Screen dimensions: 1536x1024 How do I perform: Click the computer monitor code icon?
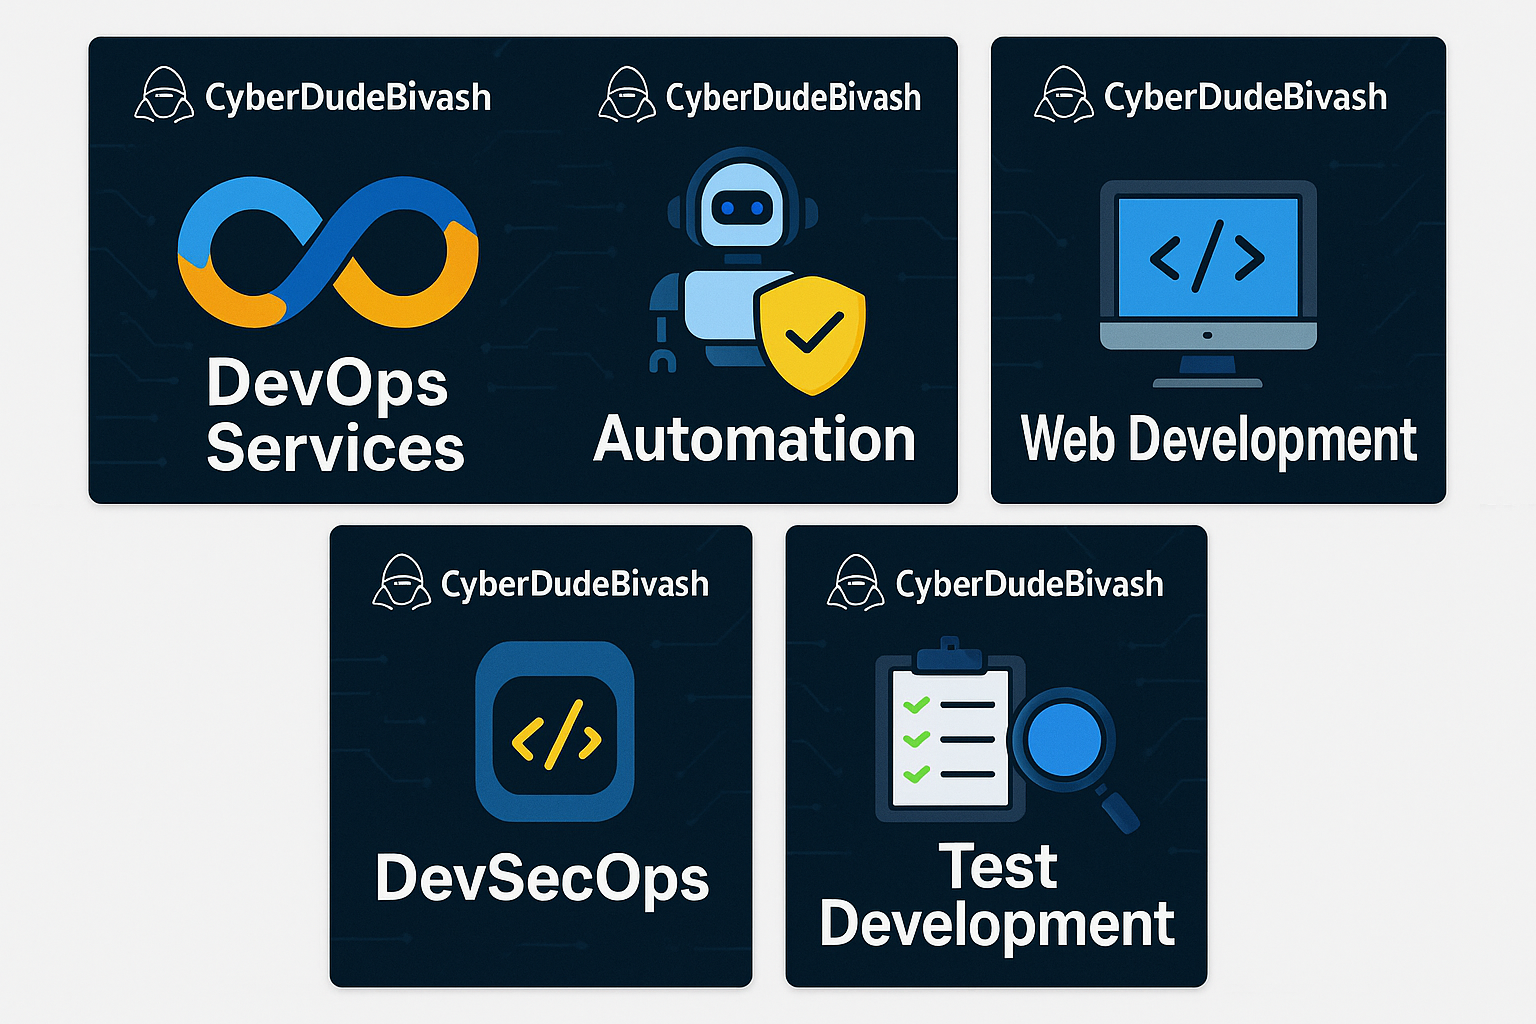(x=1207, y=260)
